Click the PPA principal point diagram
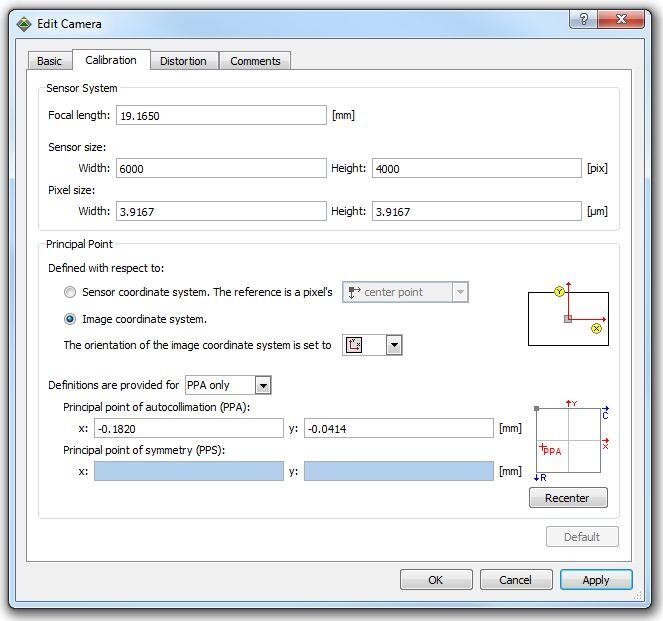The height and width of the screenshot is (621, 663). pos(572,441)
